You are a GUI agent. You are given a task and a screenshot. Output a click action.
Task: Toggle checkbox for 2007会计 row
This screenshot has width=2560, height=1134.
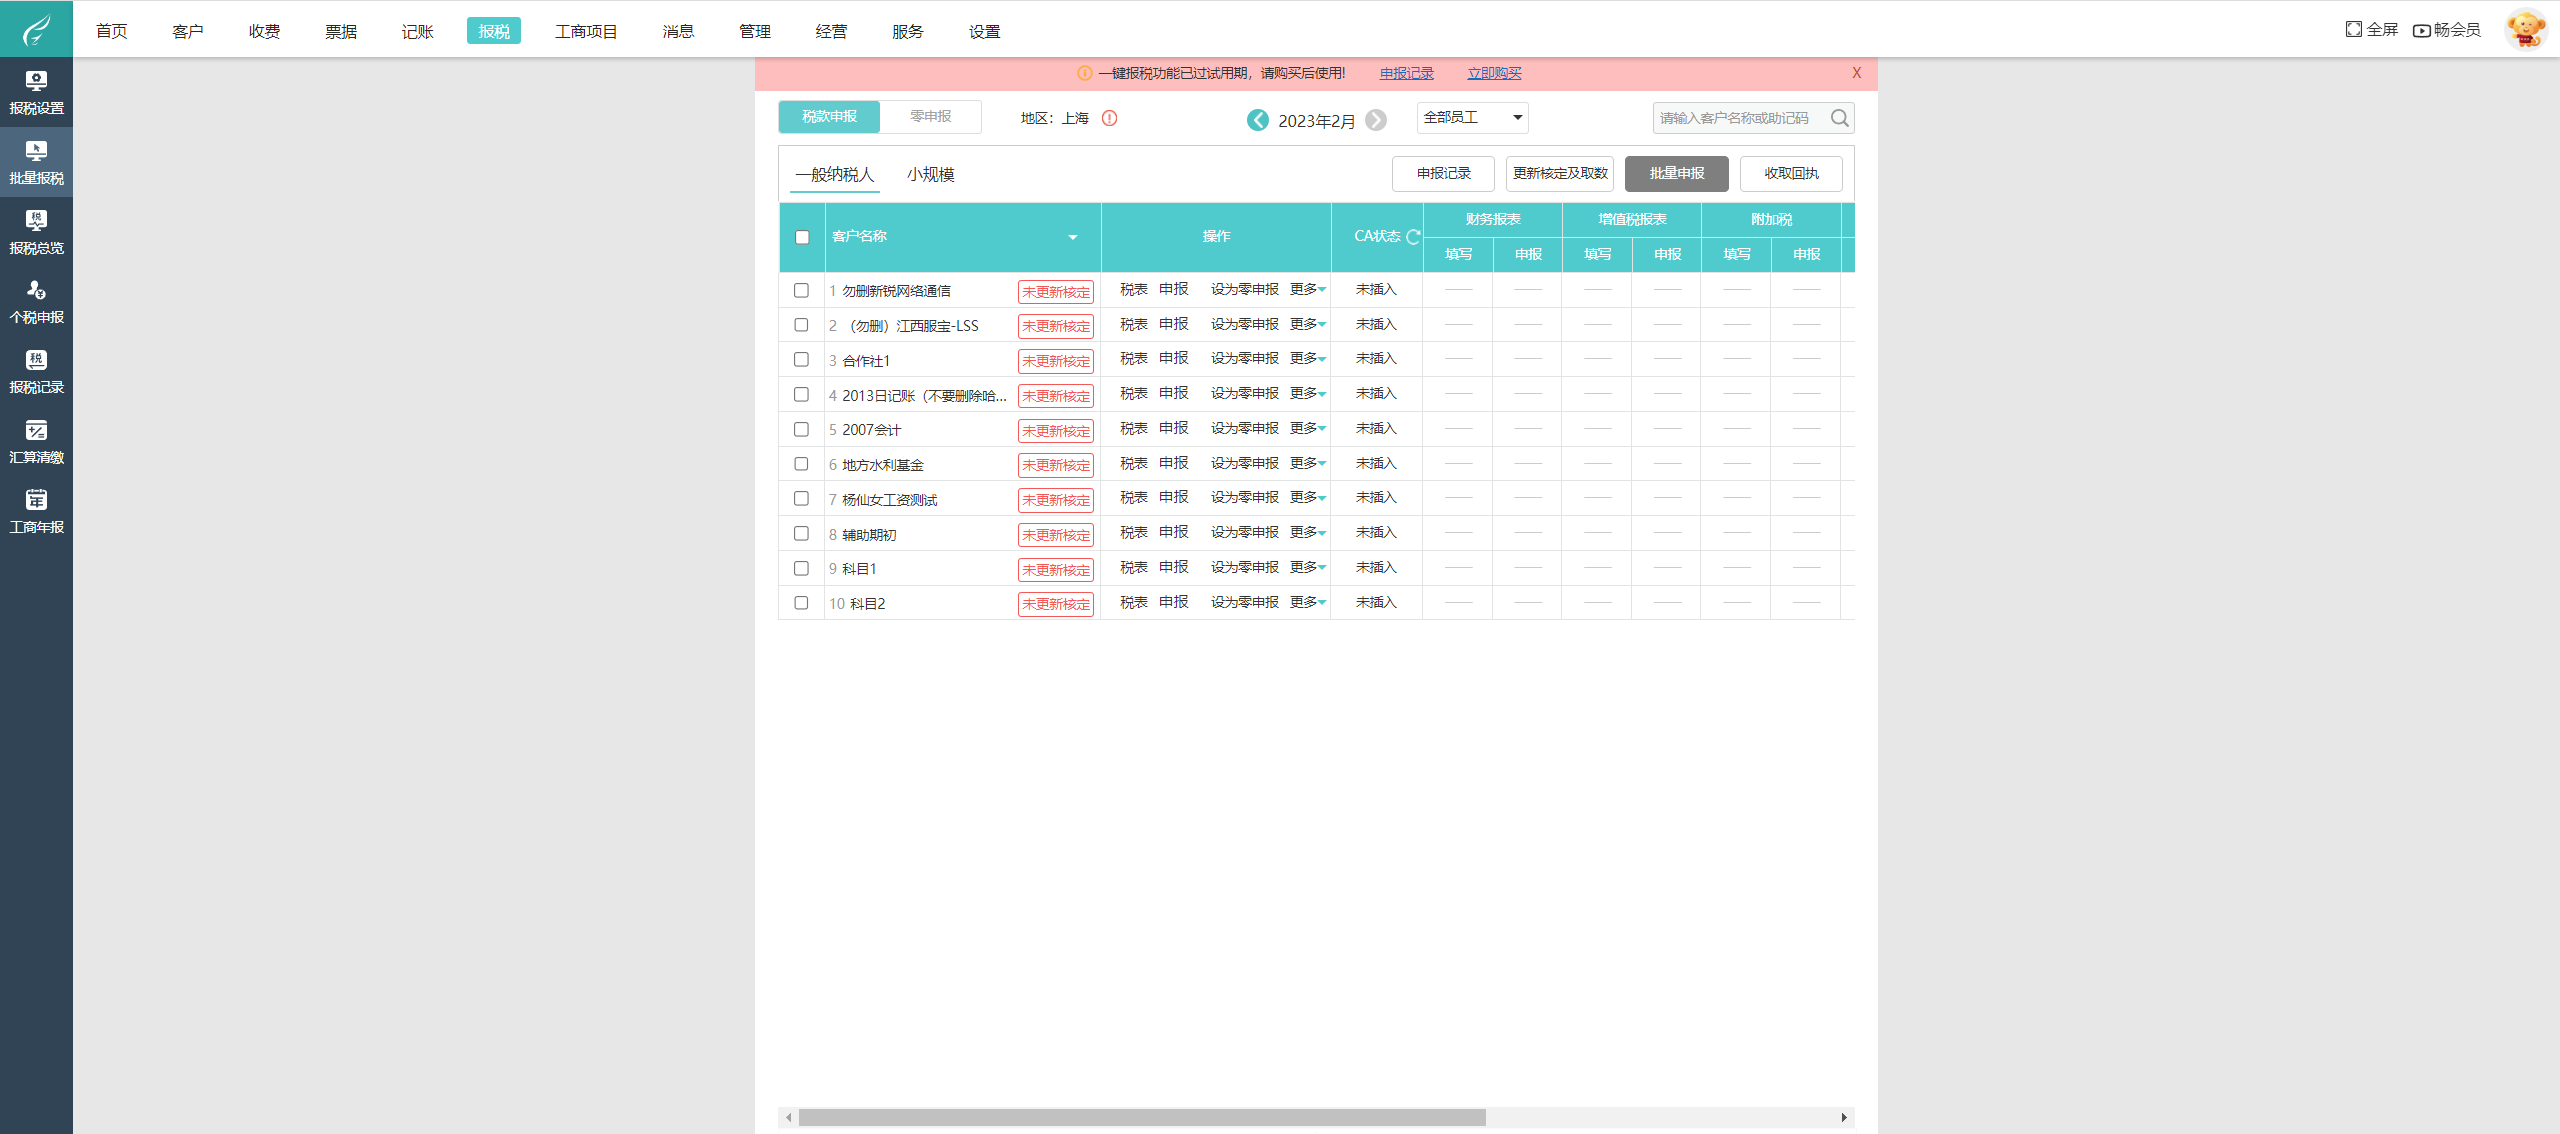click(x=802, y=429)
